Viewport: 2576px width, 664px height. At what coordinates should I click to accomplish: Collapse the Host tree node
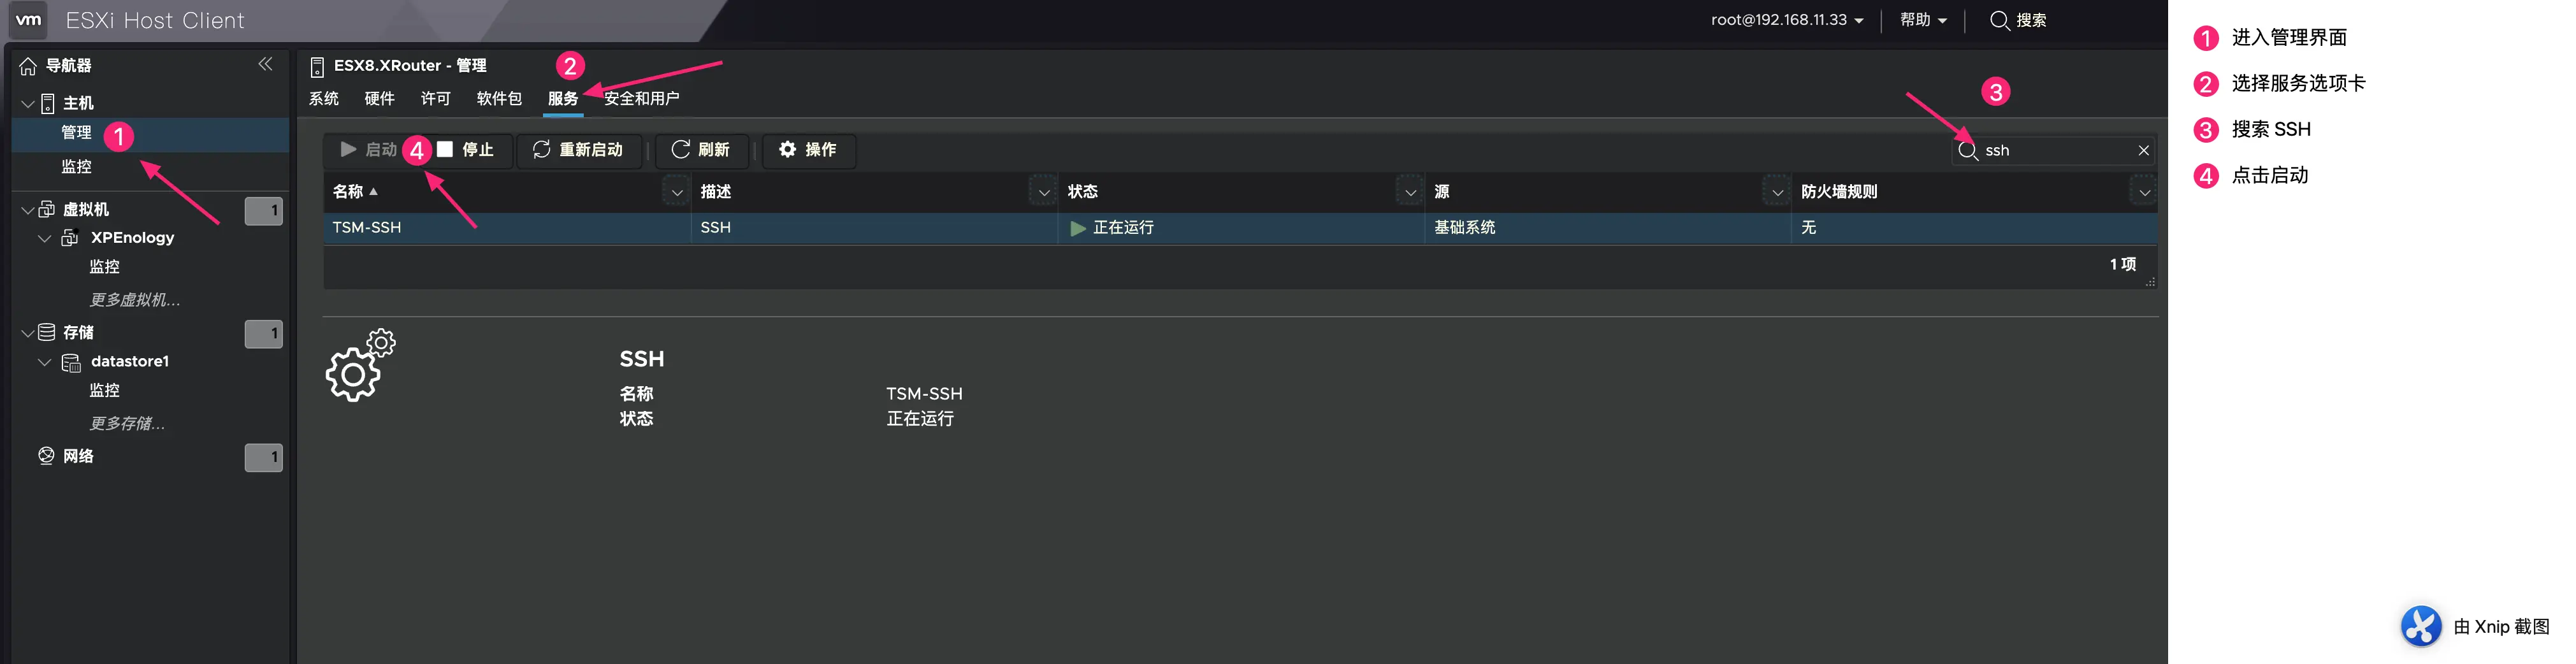28,104
